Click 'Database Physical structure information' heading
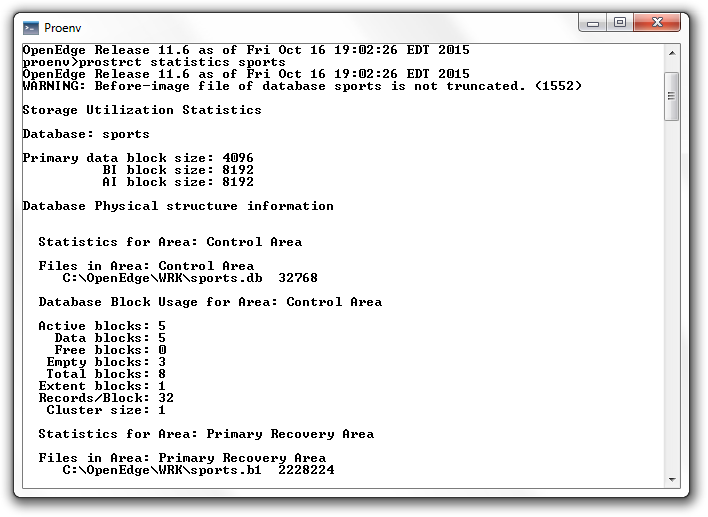The image size is (708, 517). pos(178,206)
